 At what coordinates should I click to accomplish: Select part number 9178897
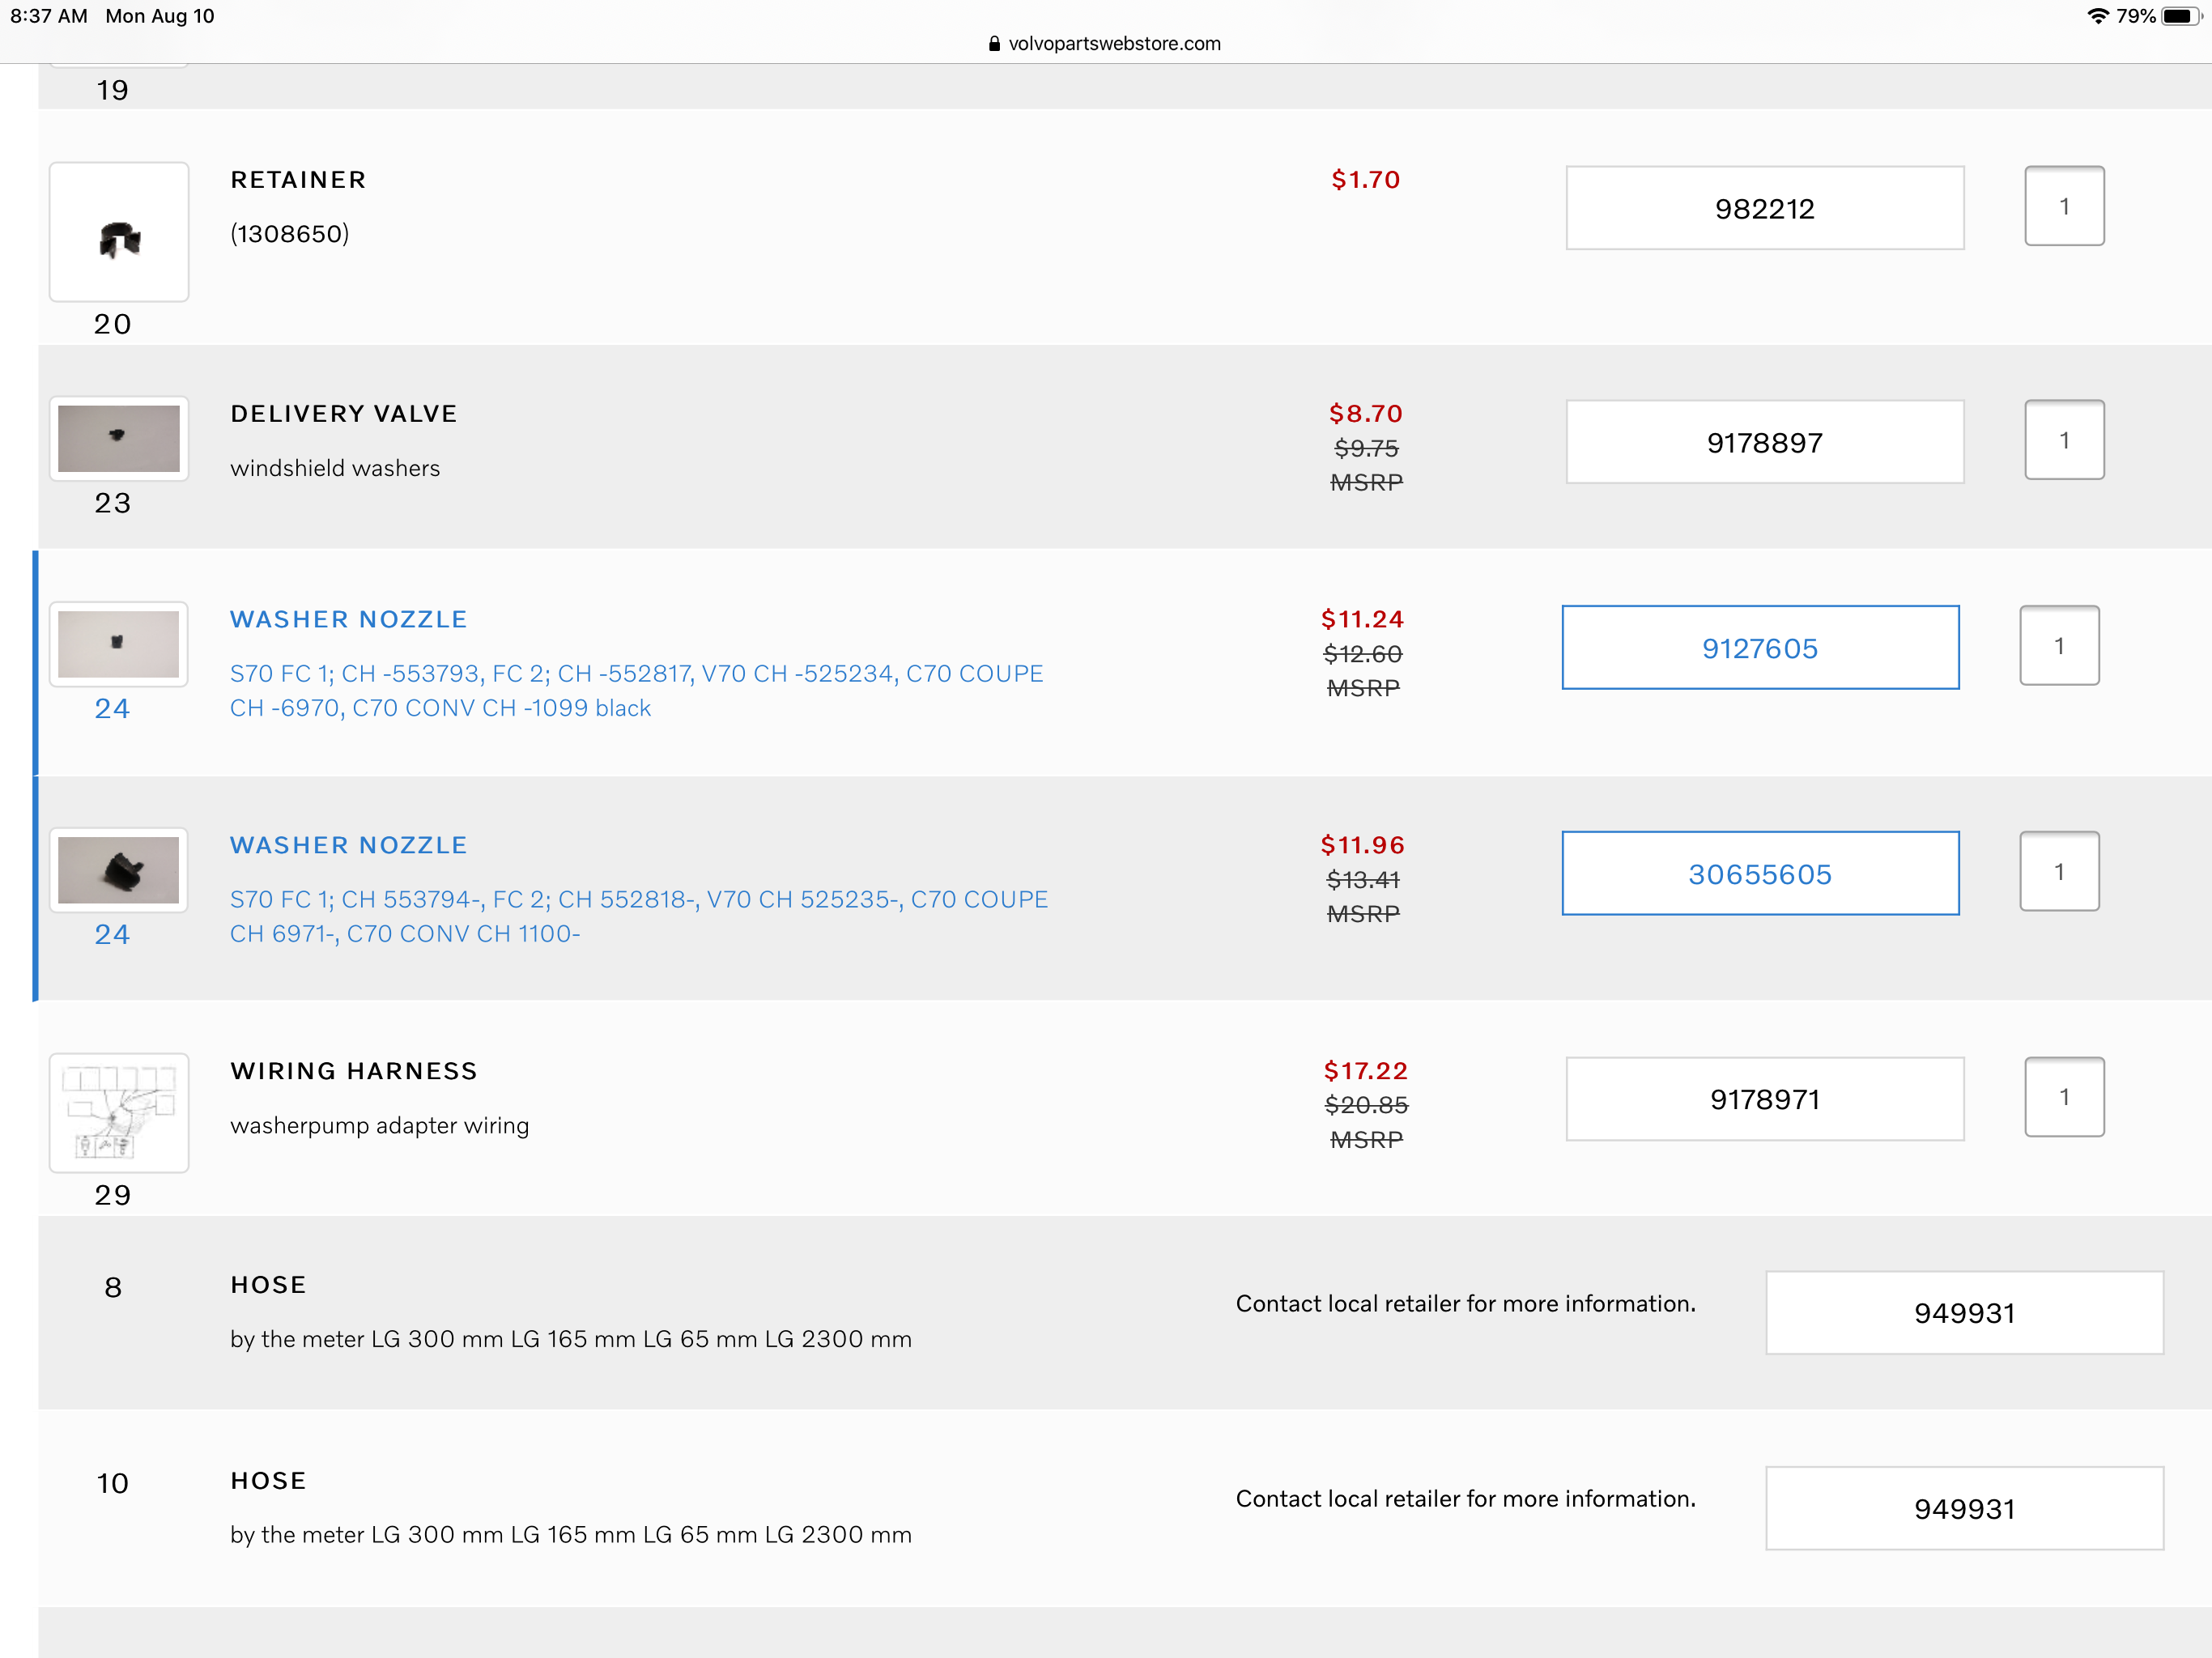[x=1764, y=442]
